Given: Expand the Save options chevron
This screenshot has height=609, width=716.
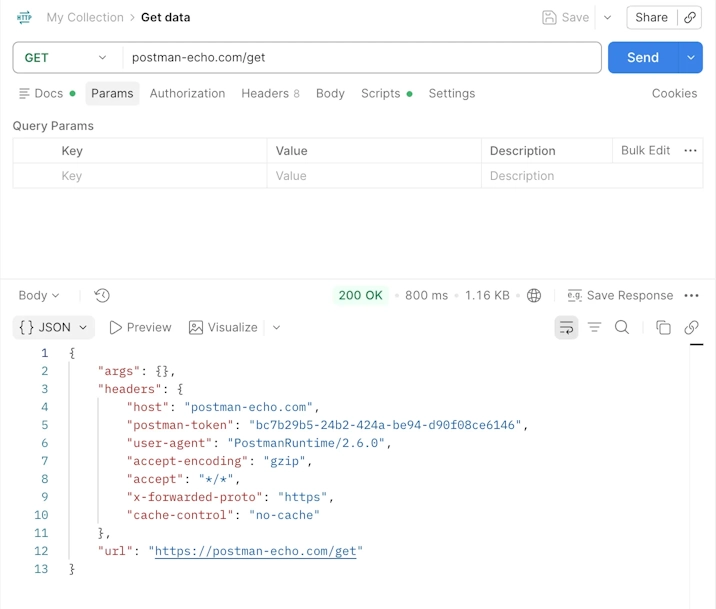Looking at the screenshot, I should (x=607, y=17).
